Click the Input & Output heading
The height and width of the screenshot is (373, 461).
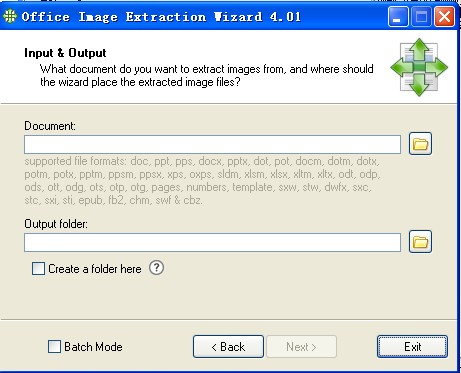coord(65,53)
